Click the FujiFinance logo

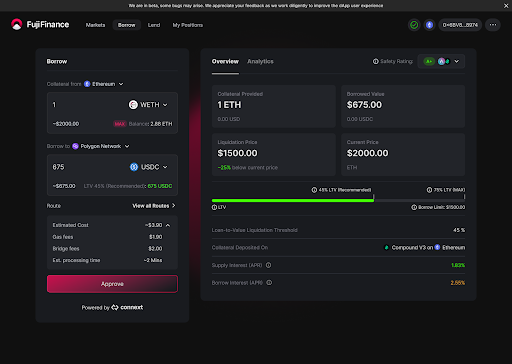click(x=40, y=24)
